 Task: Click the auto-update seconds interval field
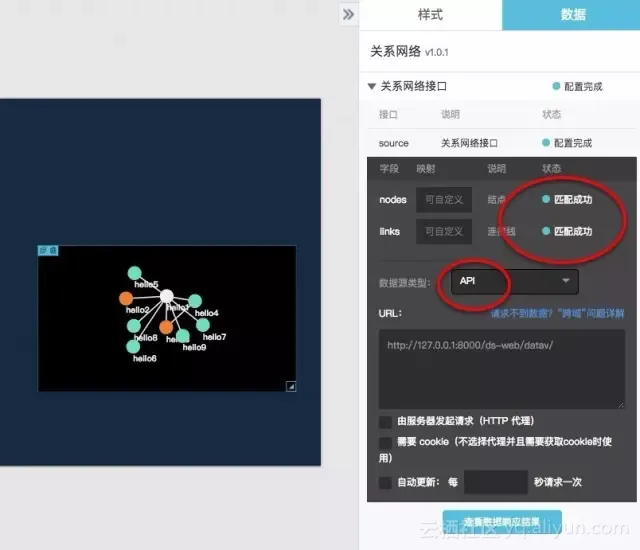496,482
